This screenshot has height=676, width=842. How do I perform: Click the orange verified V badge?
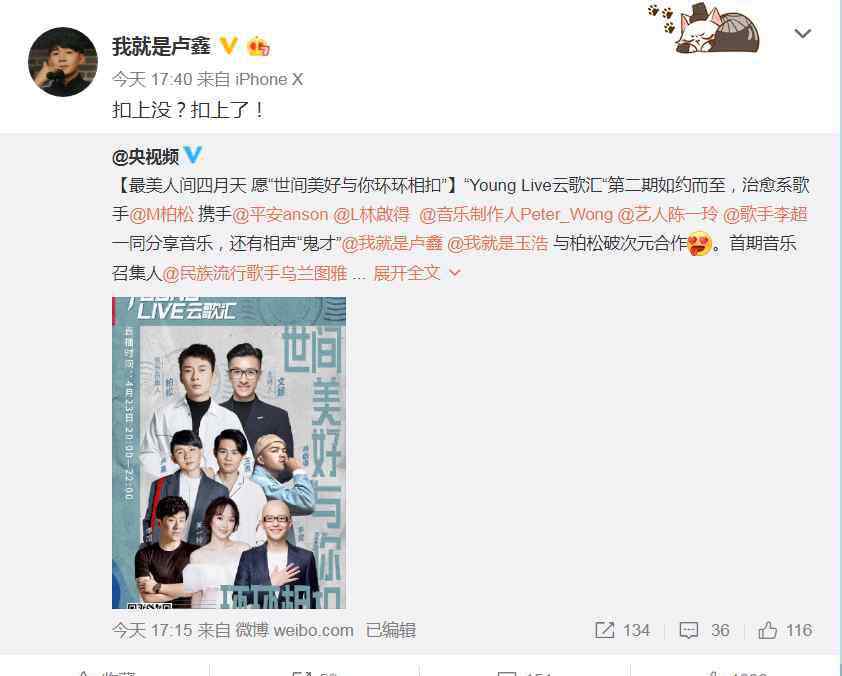(229, 46)
